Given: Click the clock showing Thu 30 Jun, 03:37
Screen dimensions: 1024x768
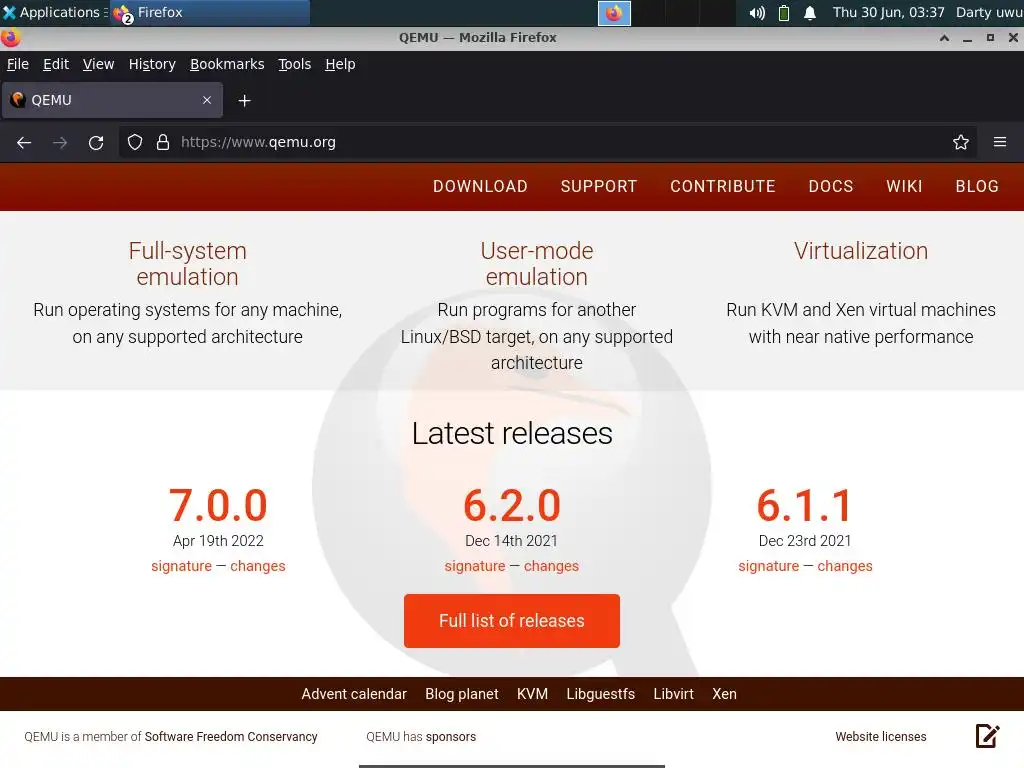Looking at the screenshot, I should 889,12.
